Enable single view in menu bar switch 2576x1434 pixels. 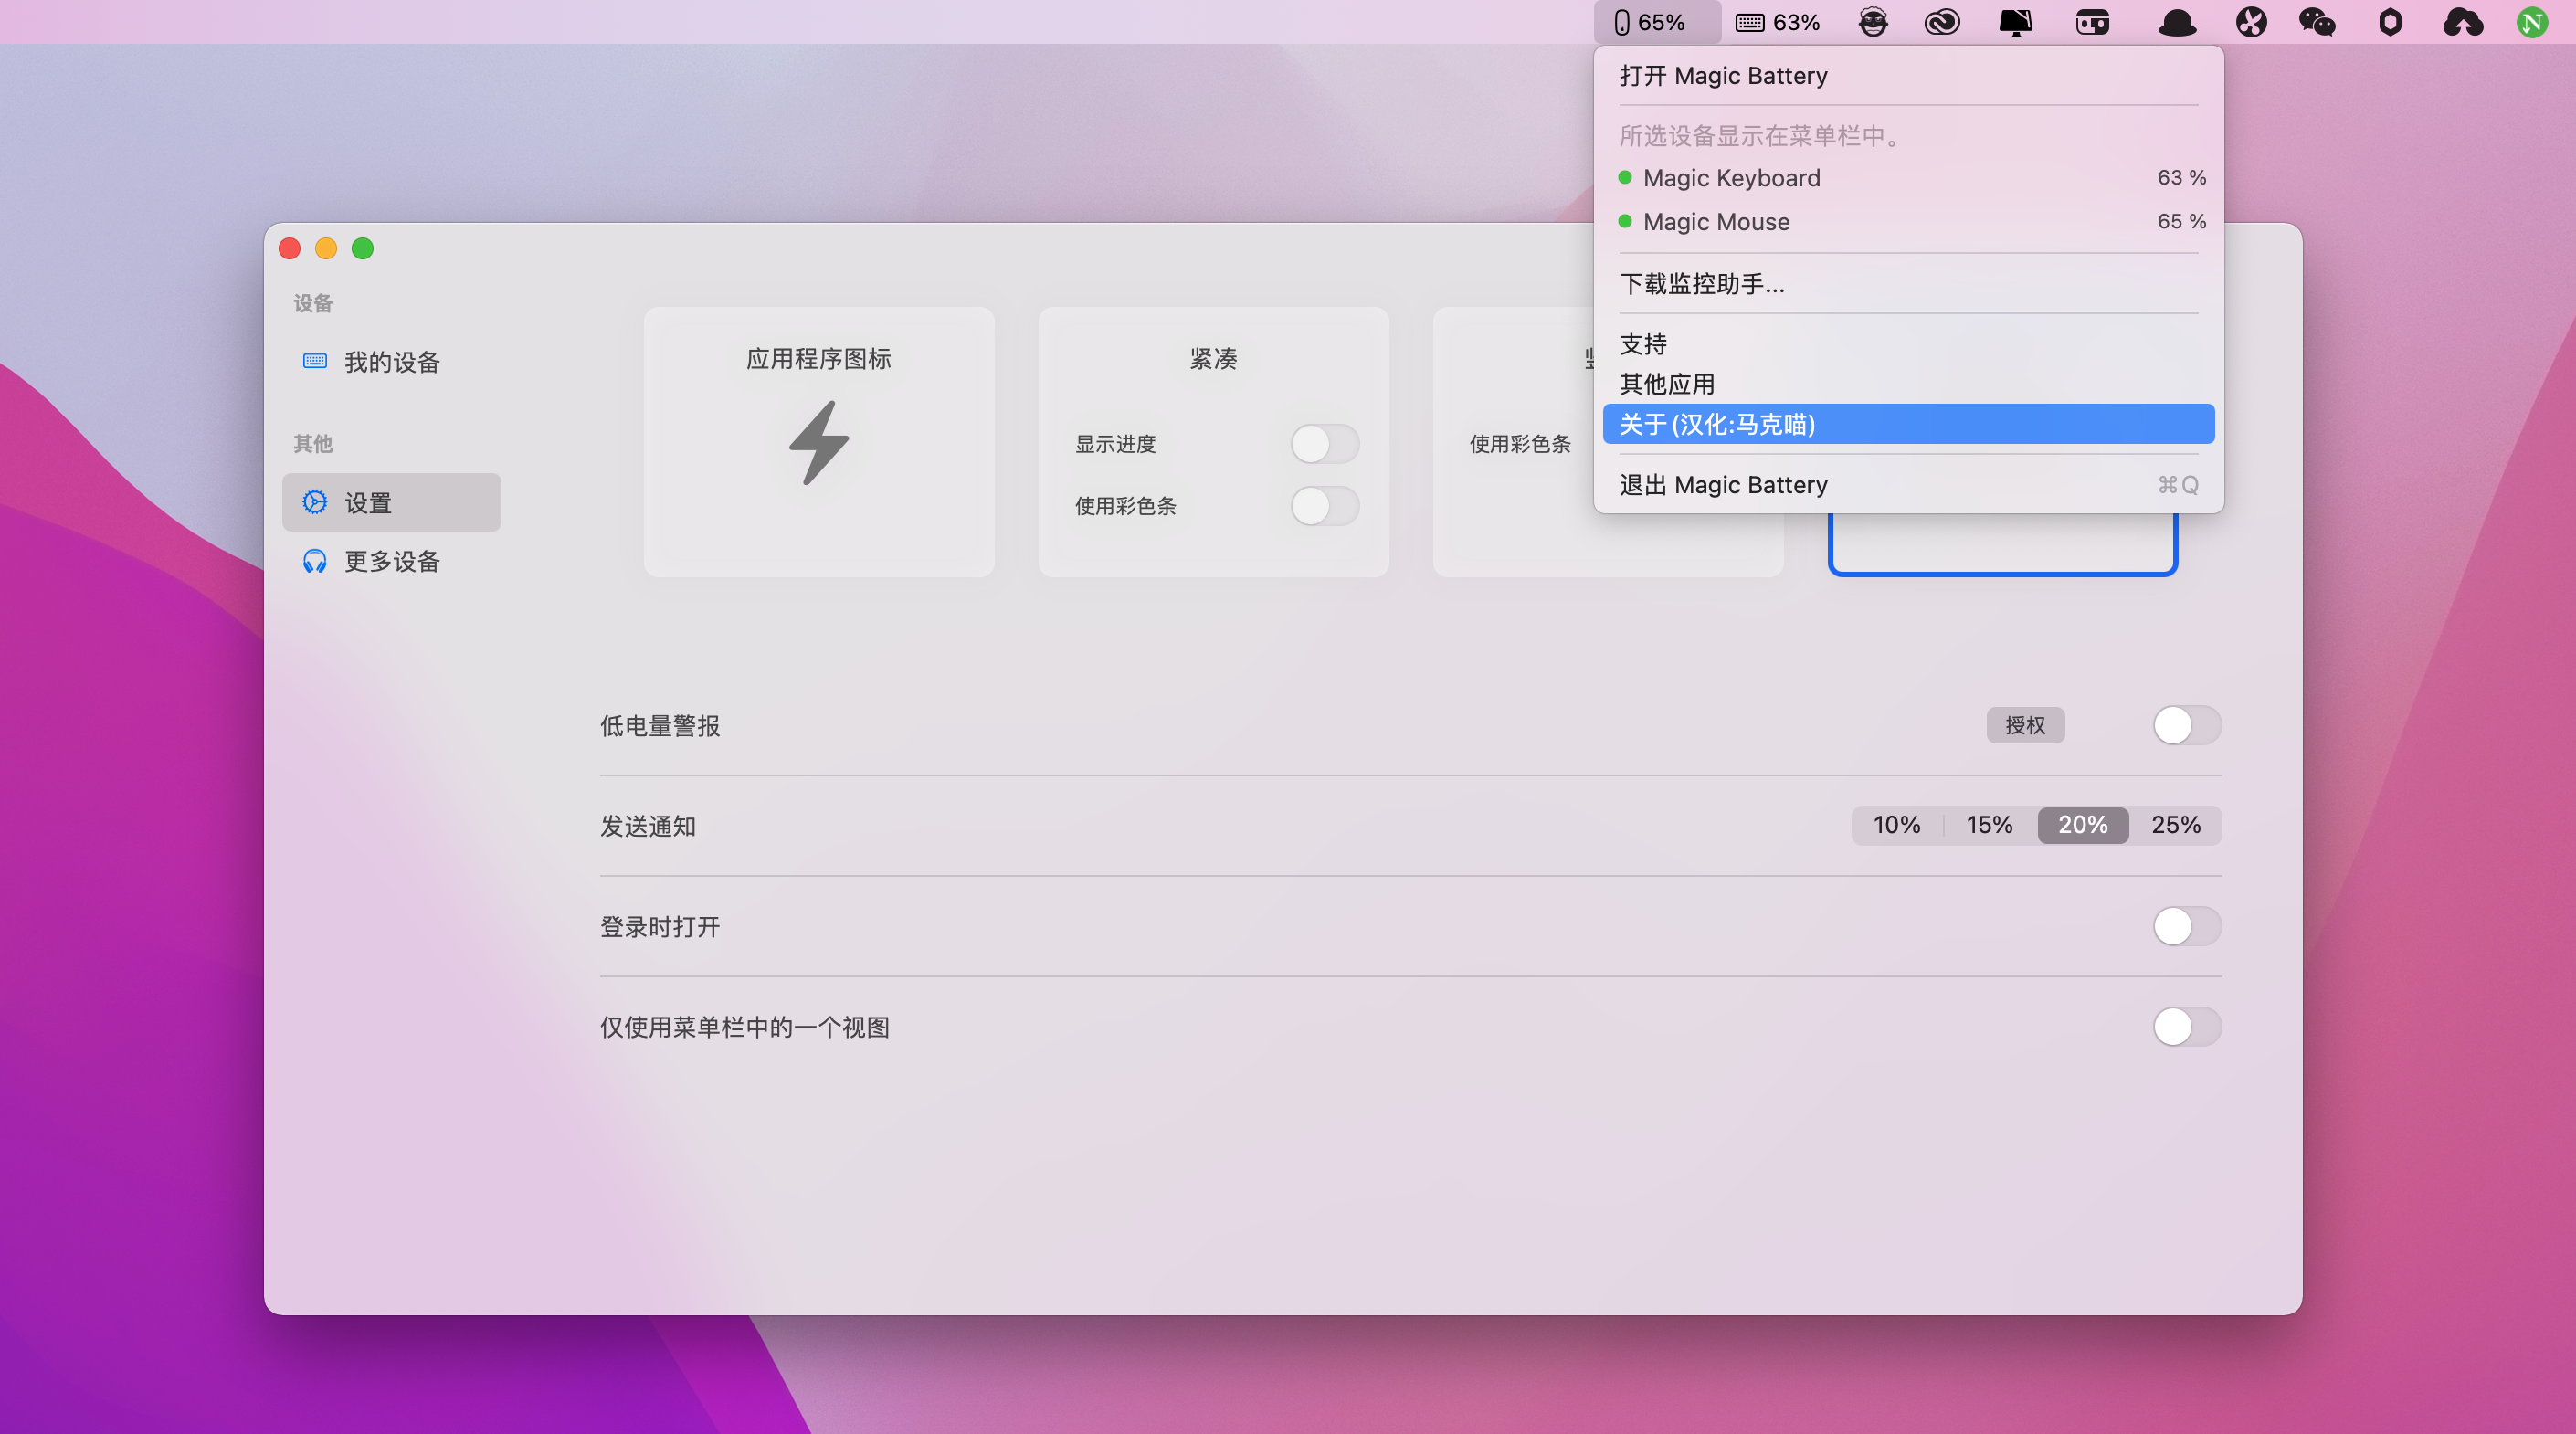click(2186, 1027)
